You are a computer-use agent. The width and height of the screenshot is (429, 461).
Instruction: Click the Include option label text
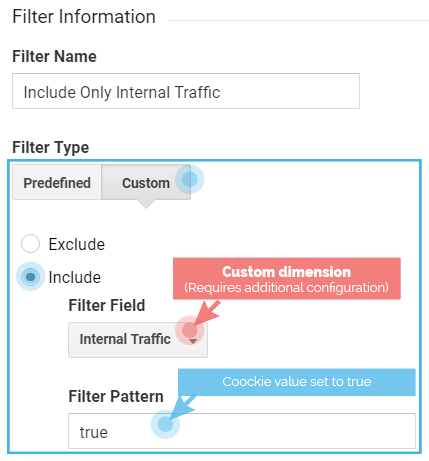coord(75,277)
